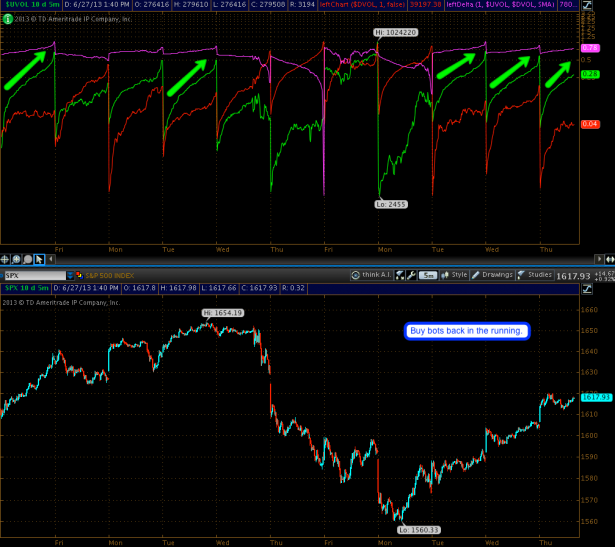Screen dimensions: 615x547
Task: Click the 1660 price axis label
Action: point(589,310)
